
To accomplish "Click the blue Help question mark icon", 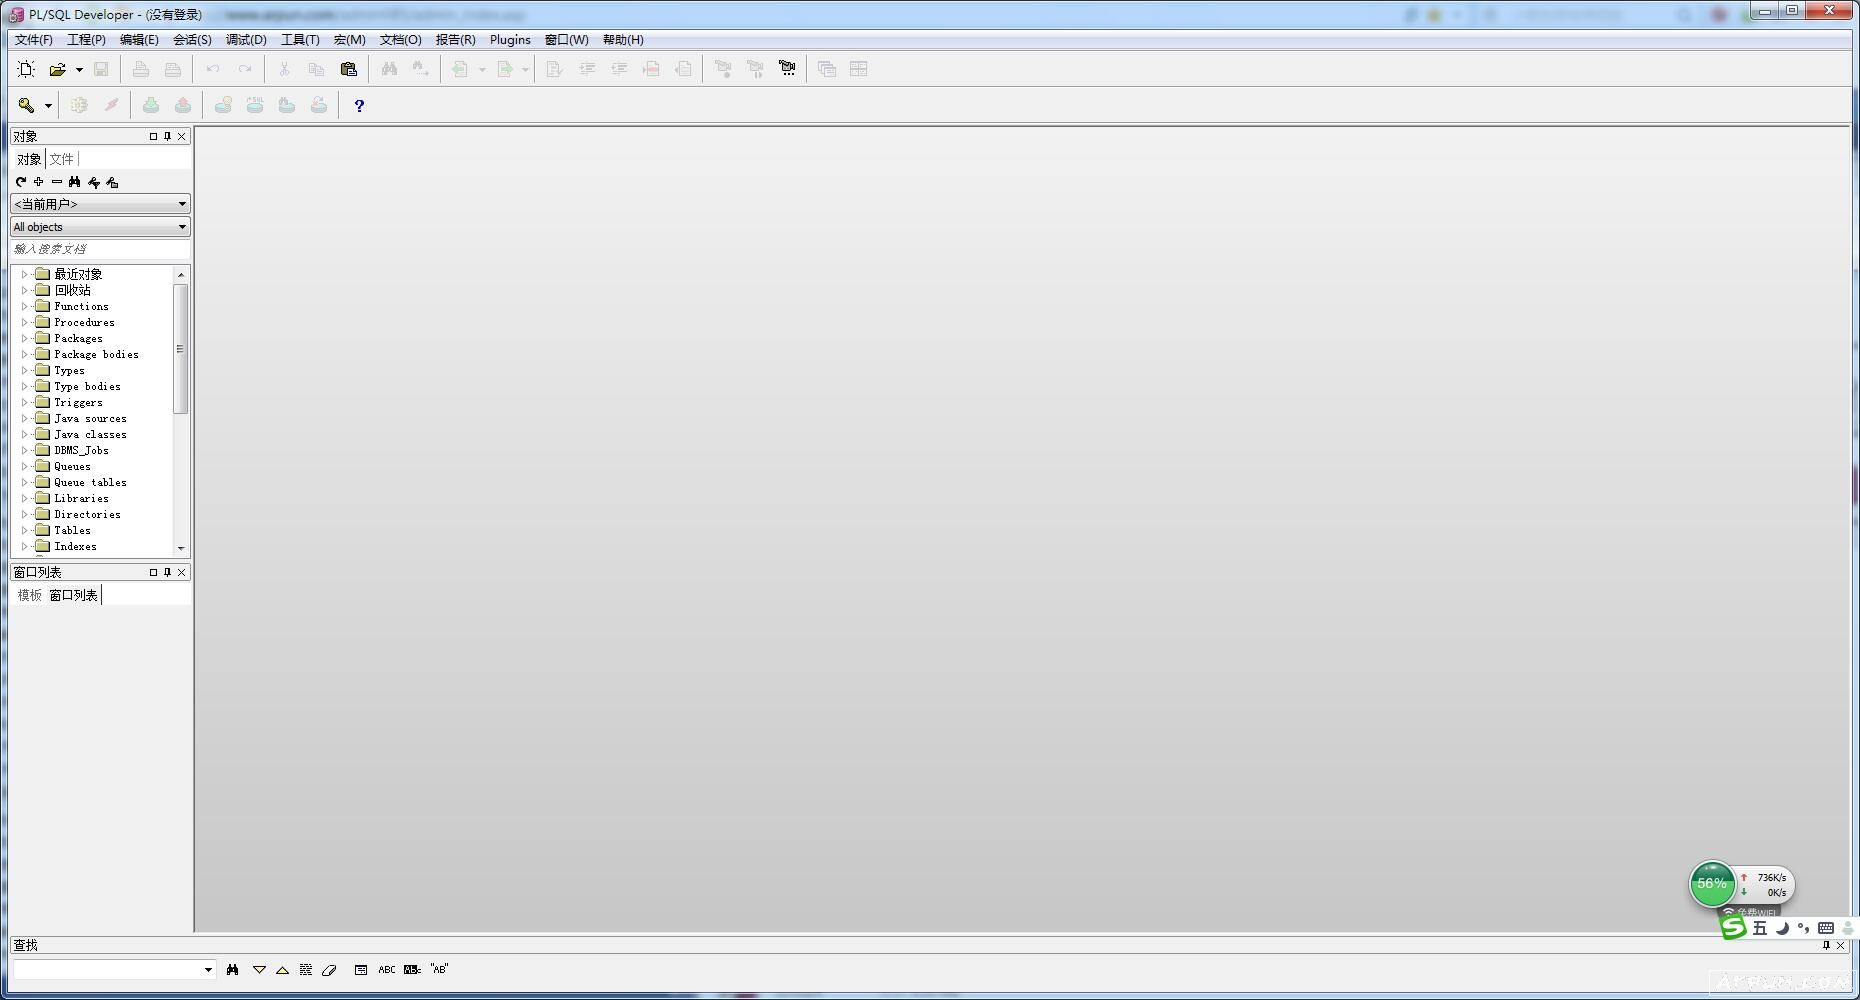I will point(359,105).
